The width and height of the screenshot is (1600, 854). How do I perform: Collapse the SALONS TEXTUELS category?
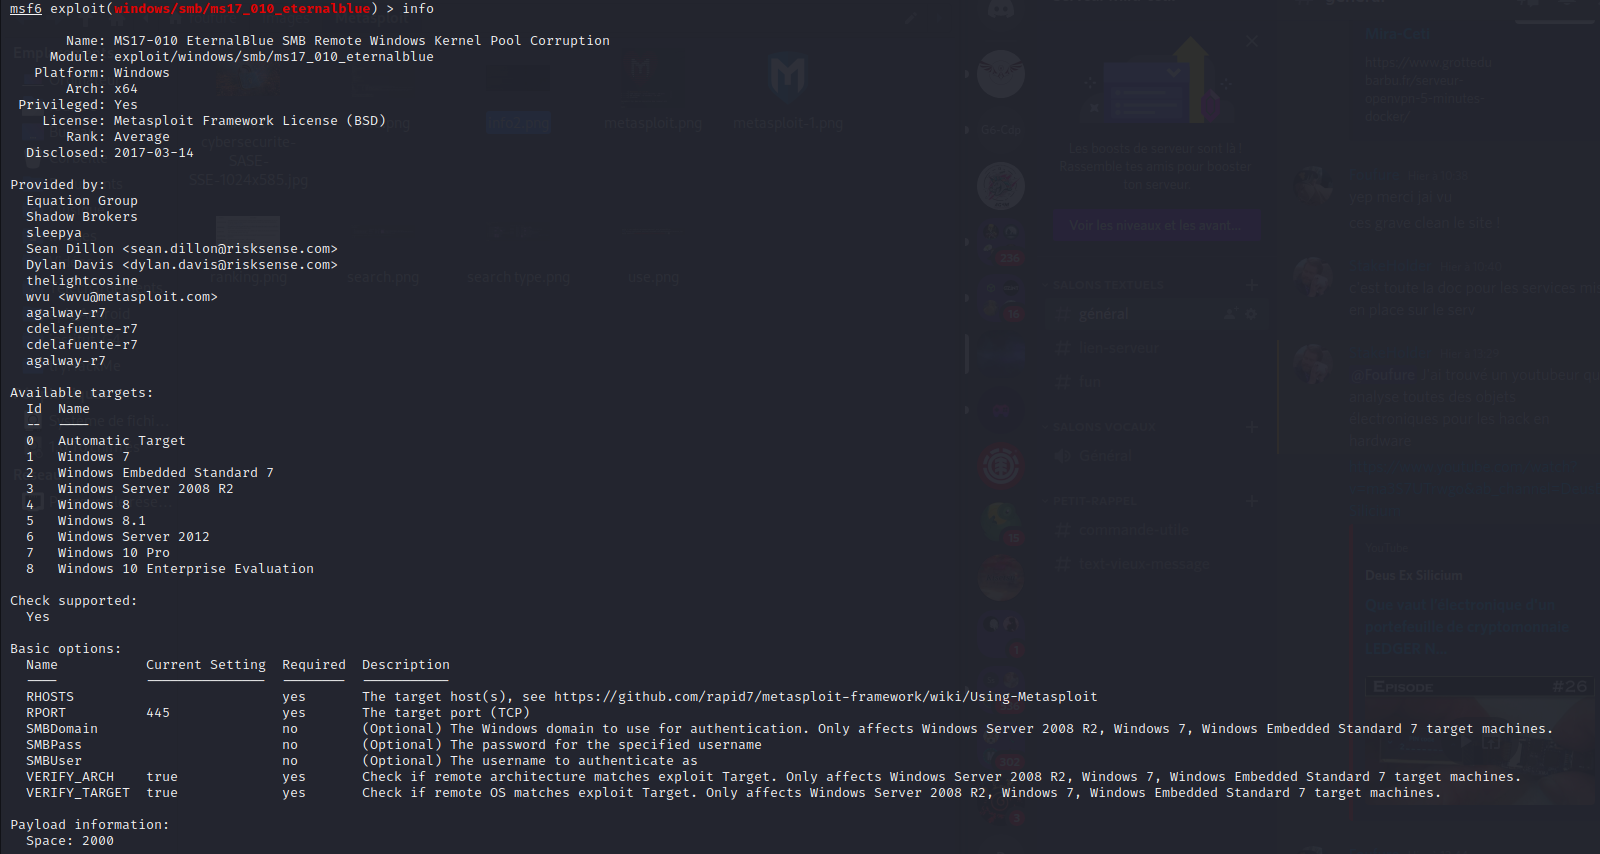point(1109,285)
